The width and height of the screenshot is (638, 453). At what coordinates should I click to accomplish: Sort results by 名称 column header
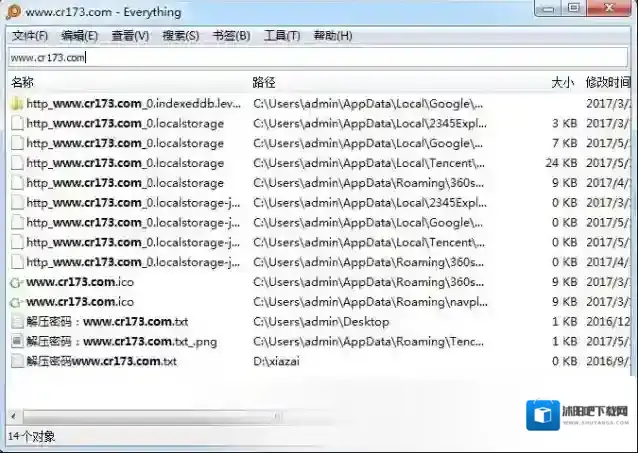click(x=22, y=83)
